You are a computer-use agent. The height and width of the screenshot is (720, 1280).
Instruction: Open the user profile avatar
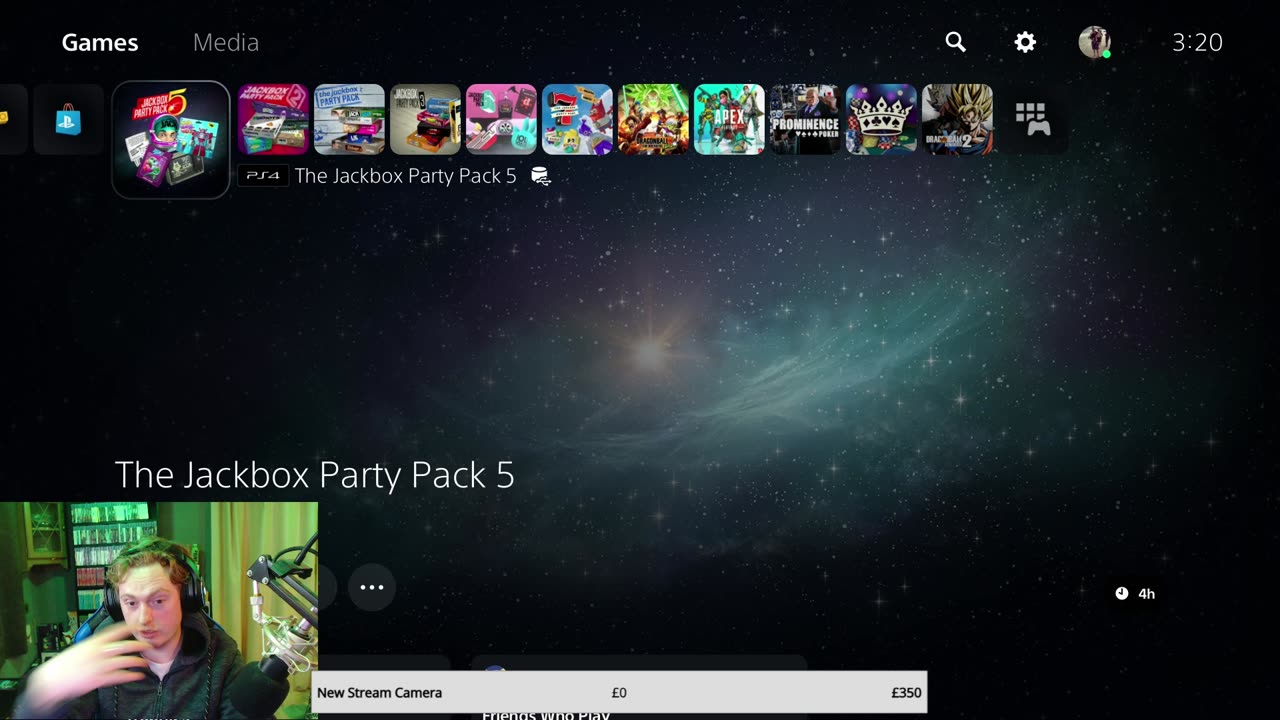pyautogui.click(x=1094, y=42)
